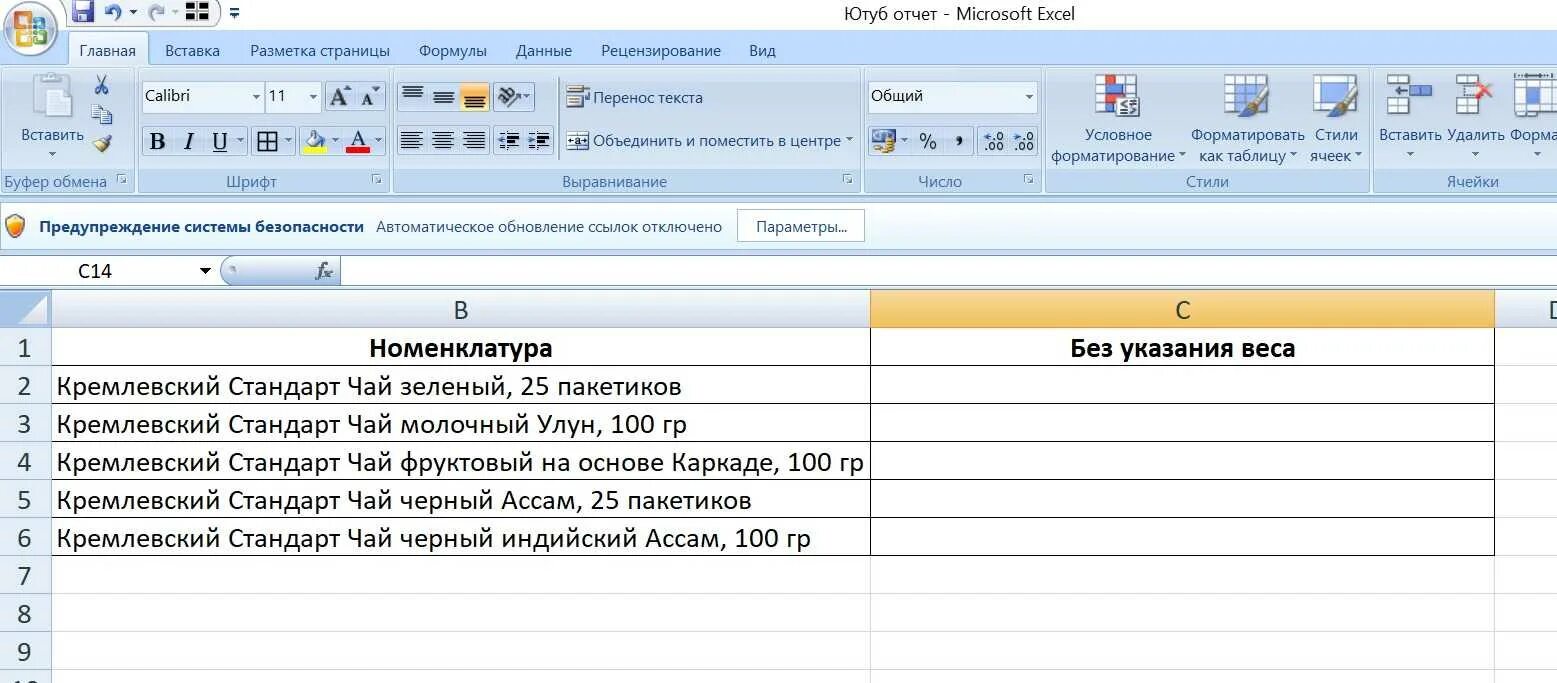
Task: Click the Select All corner box
Action: tap(25, 310)
